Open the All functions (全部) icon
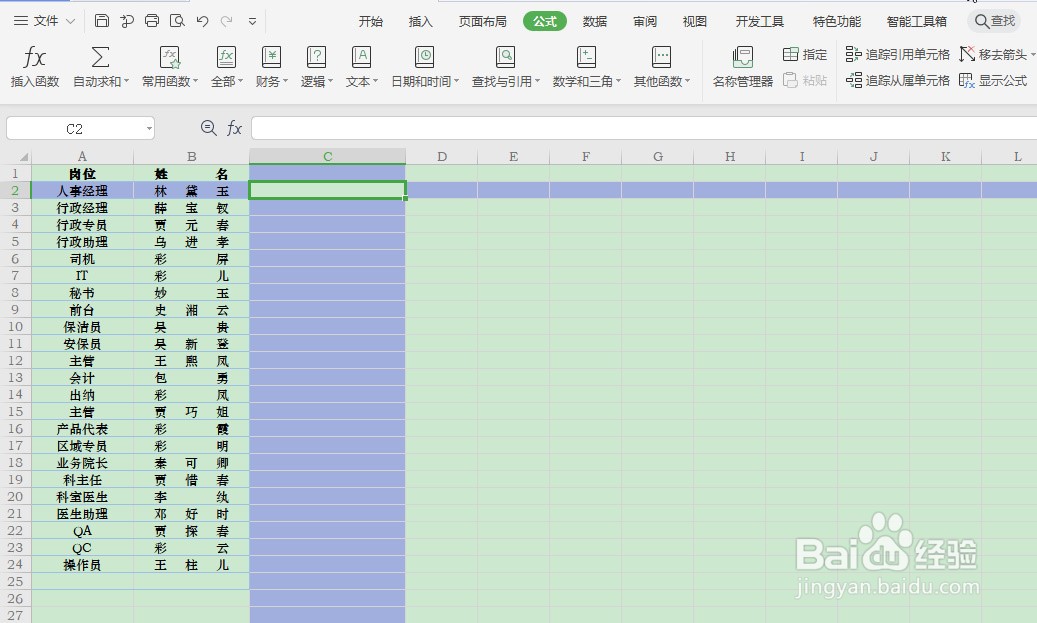The image size is (1037, 623). (226, 58)
